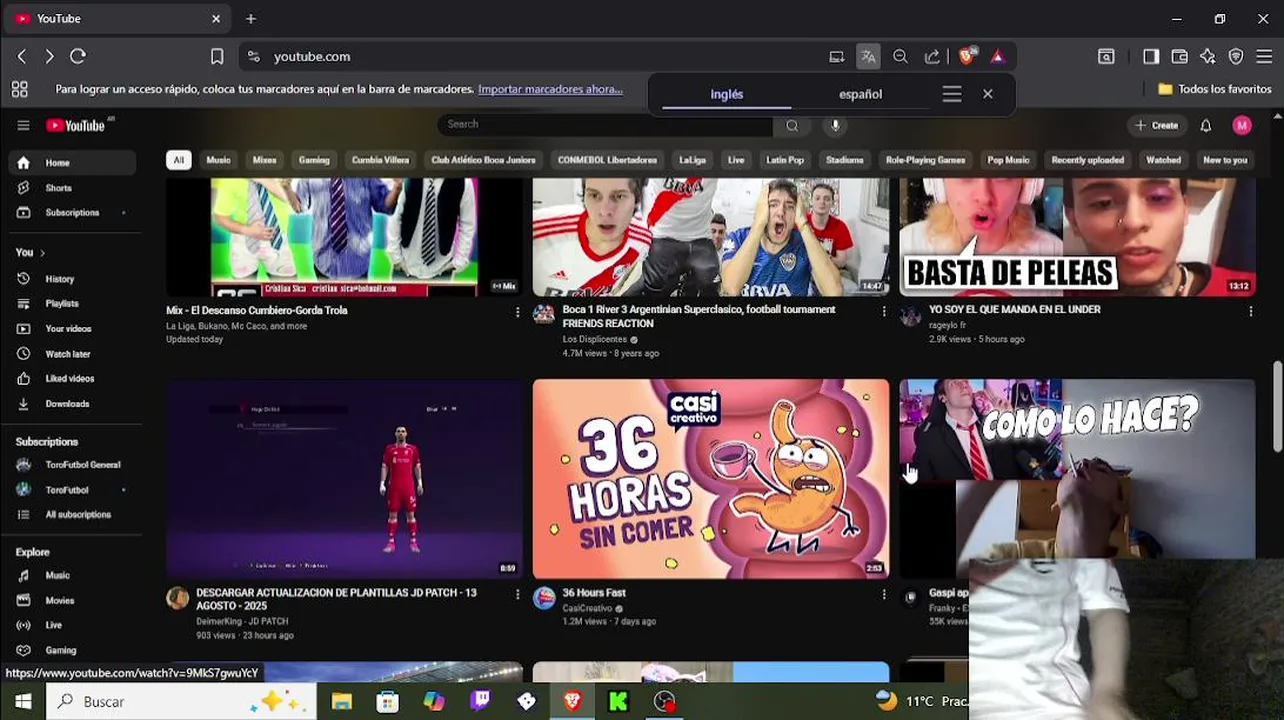Play the 36 Horas Sin Comer thumbnail
This screenshot has height=720, width=1284.
(x=710, y=479)
